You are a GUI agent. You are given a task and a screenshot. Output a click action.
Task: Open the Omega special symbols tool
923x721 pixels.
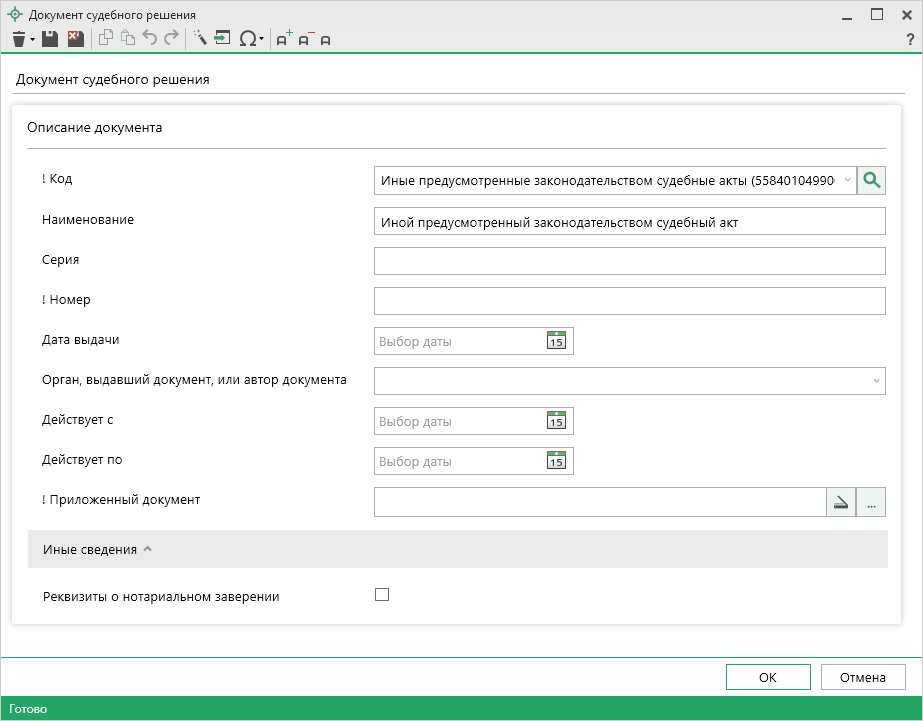coord(248,39)
